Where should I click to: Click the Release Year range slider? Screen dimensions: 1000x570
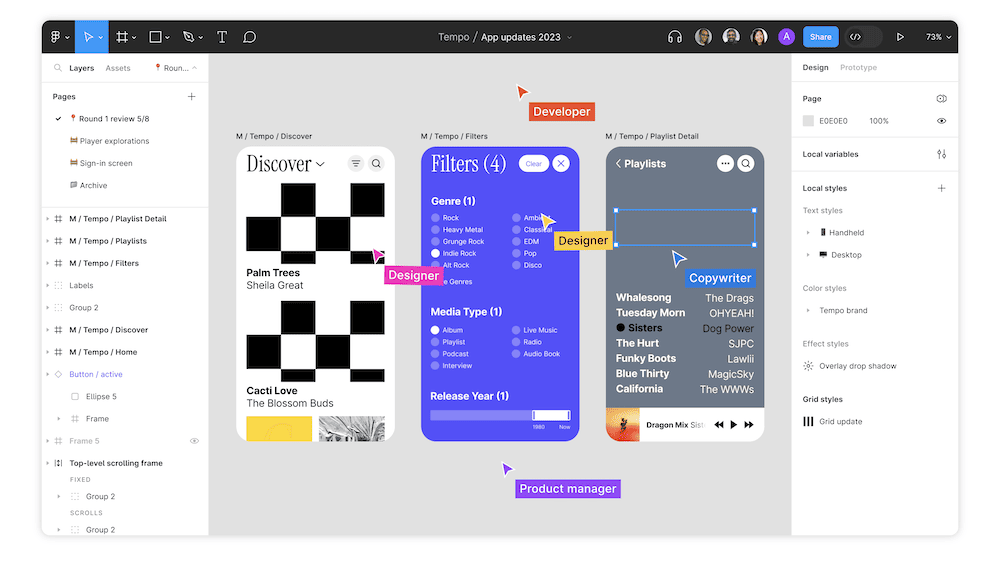click(500, 415)
